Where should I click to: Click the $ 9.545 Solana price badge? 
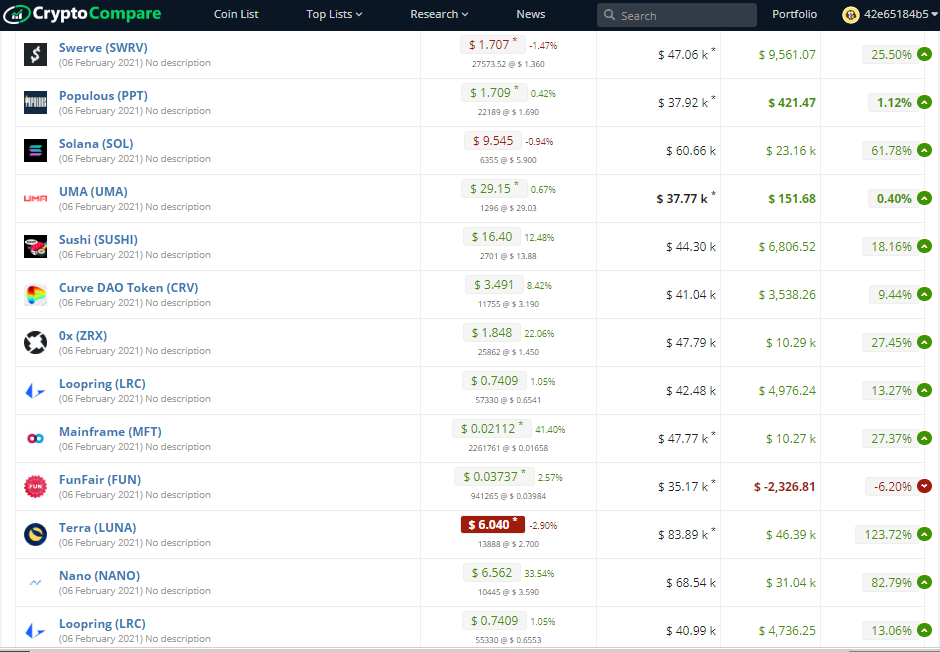(493, 140)
